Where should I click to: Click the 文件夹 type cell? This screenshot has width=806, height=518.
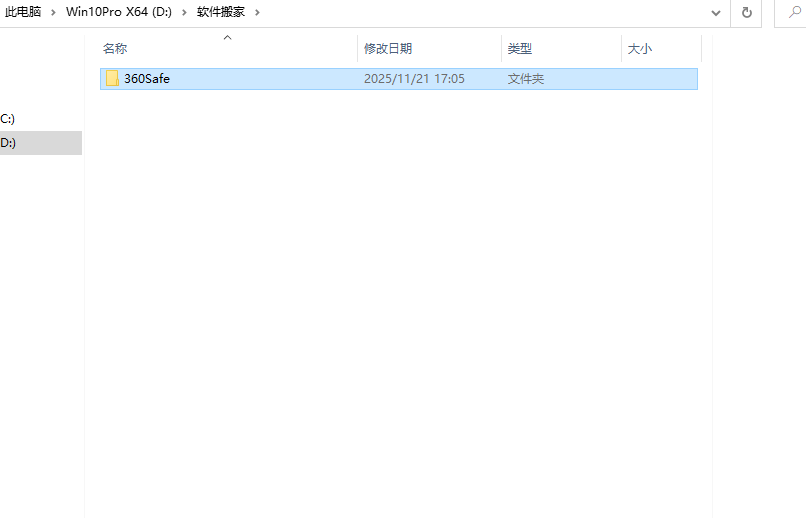tap(526, 79)
